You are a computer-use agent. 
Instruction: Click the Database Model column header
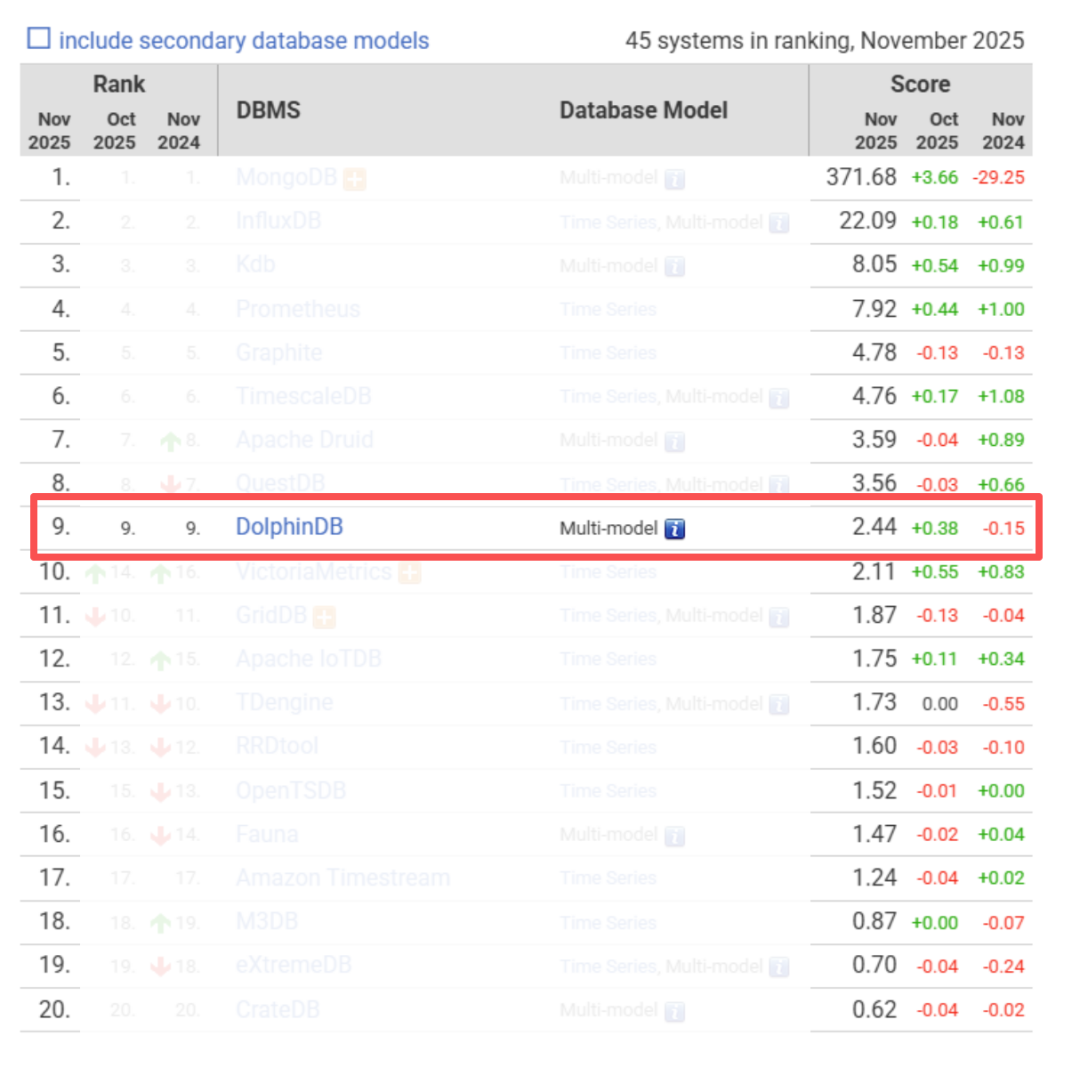(x=643, y=110)
